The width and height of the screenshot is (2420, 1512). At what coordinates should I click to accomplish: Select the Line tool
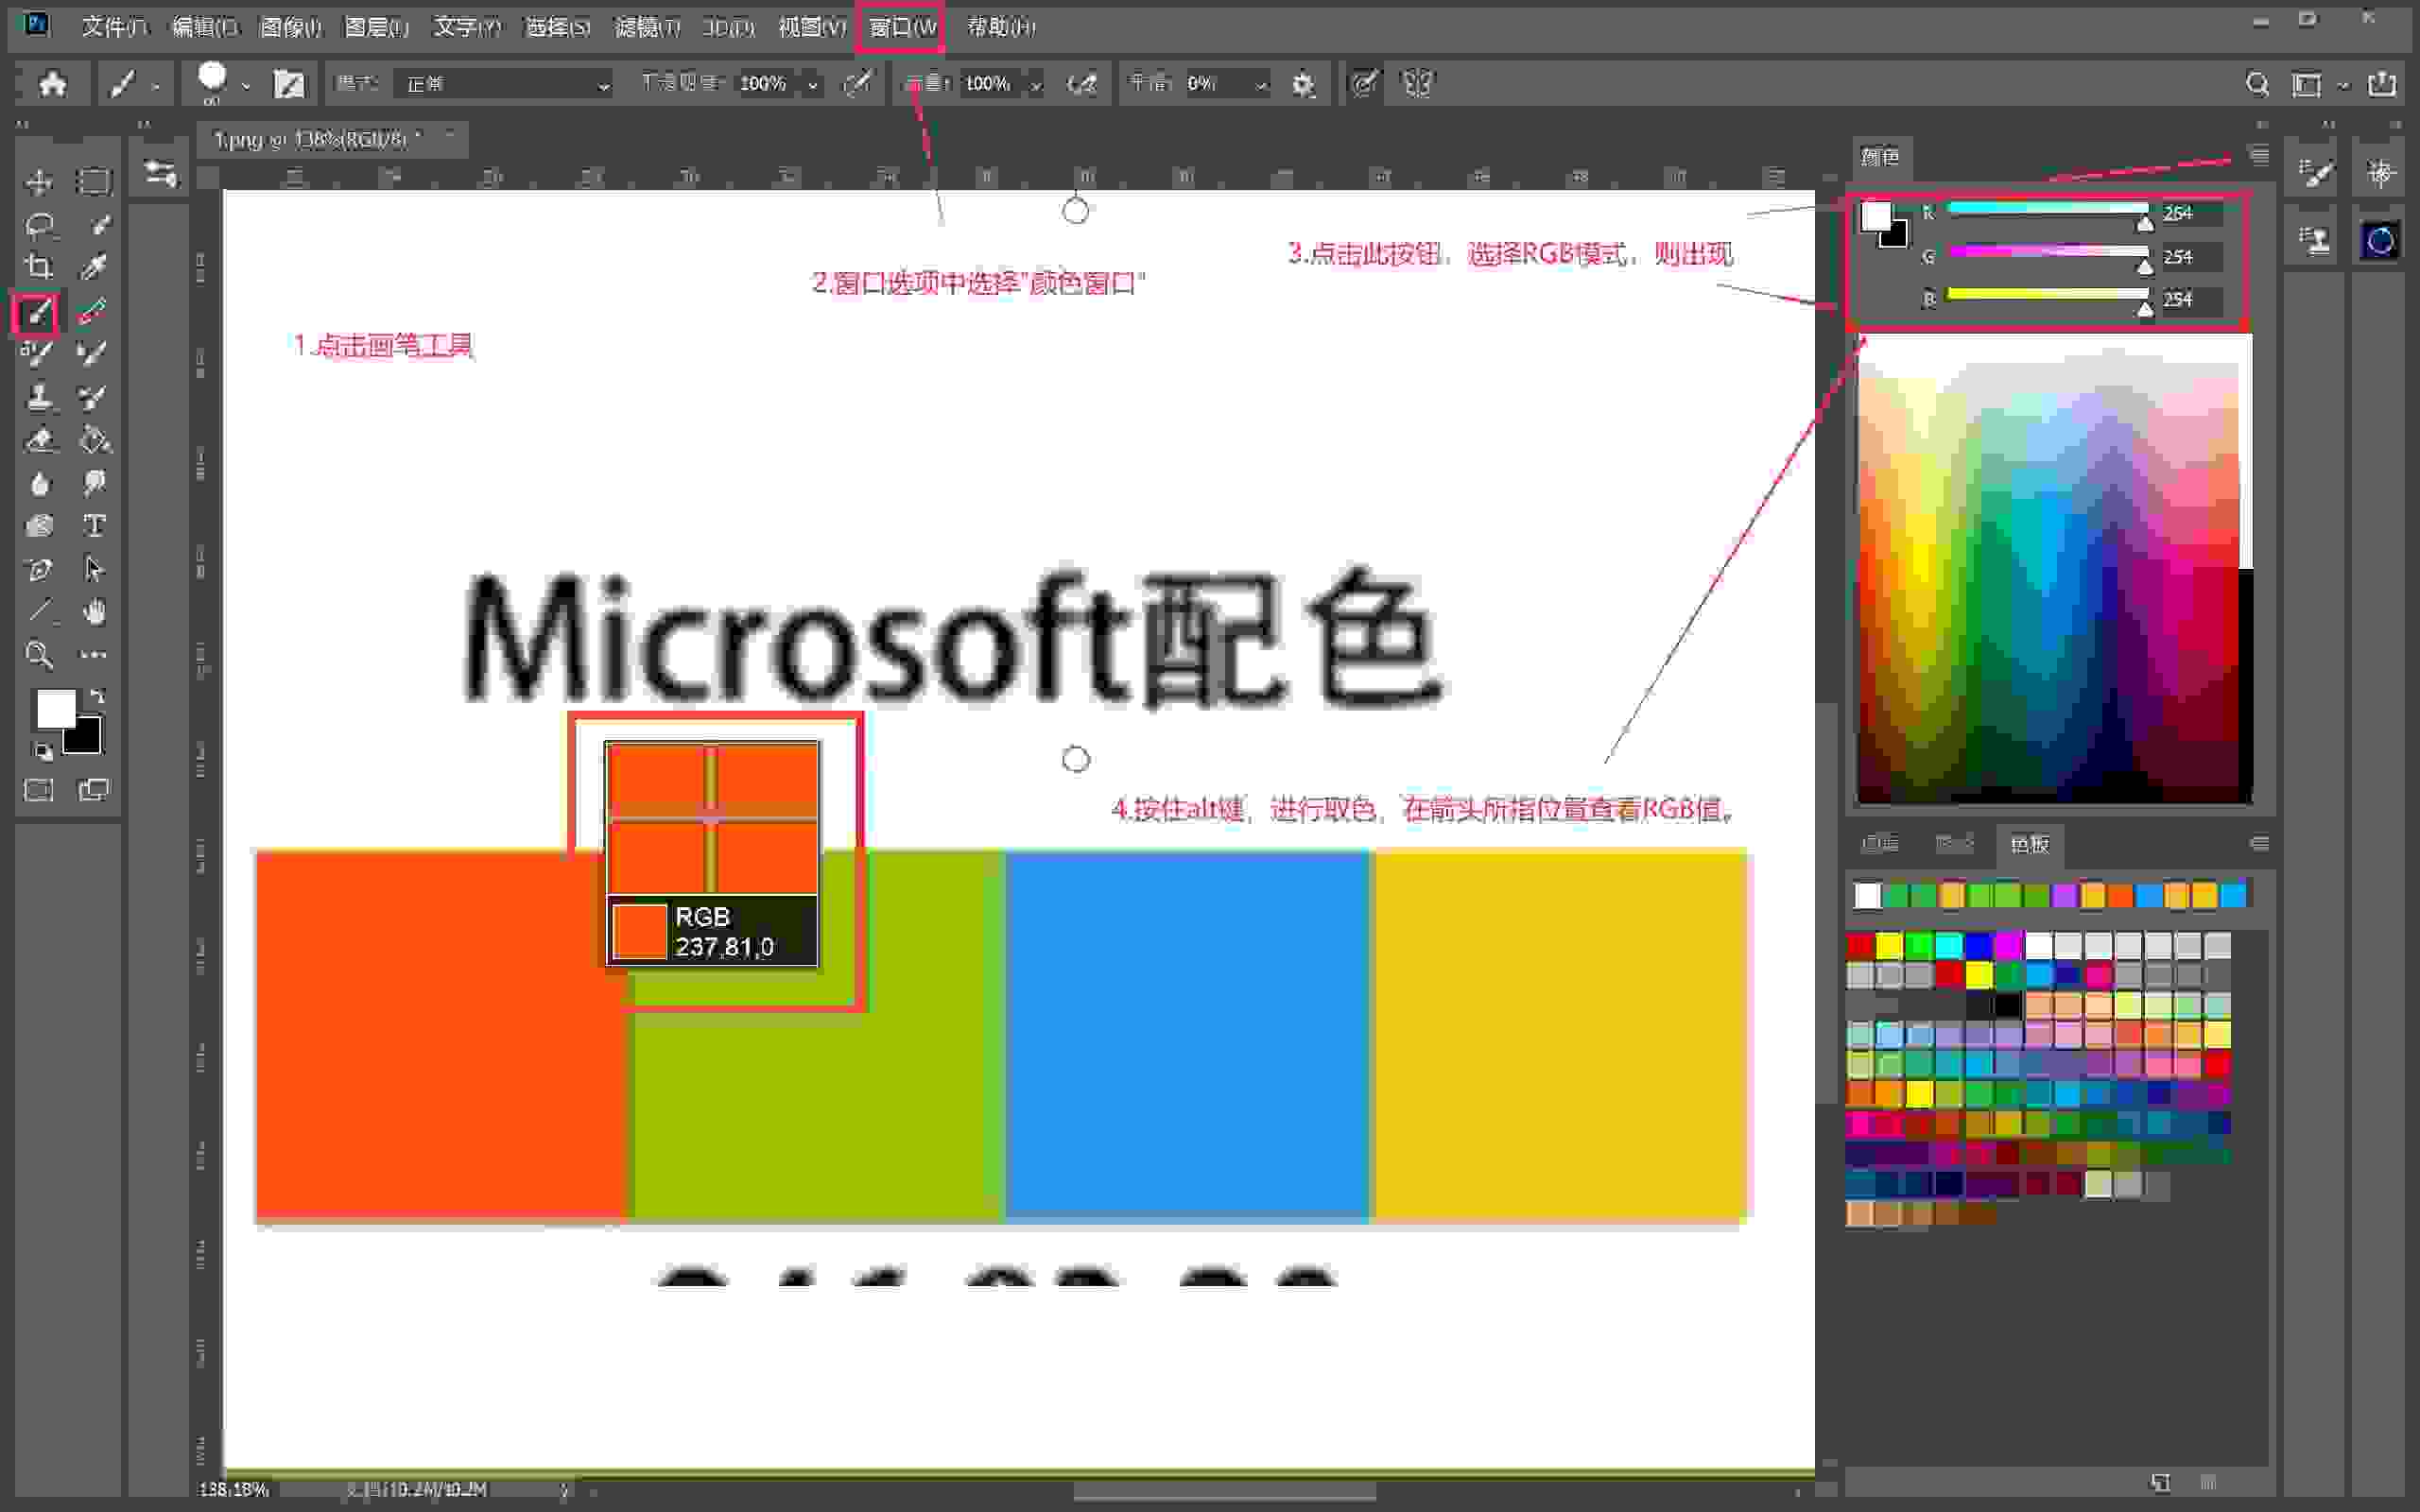pos(39,611)
